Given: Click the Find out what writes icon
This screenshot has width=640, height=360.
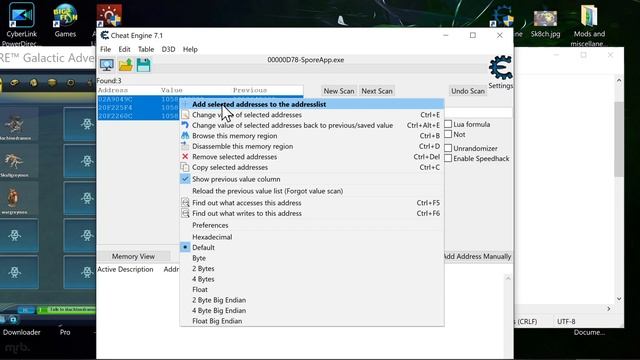Looking at the screenshot, I should (x=185, y=213).
